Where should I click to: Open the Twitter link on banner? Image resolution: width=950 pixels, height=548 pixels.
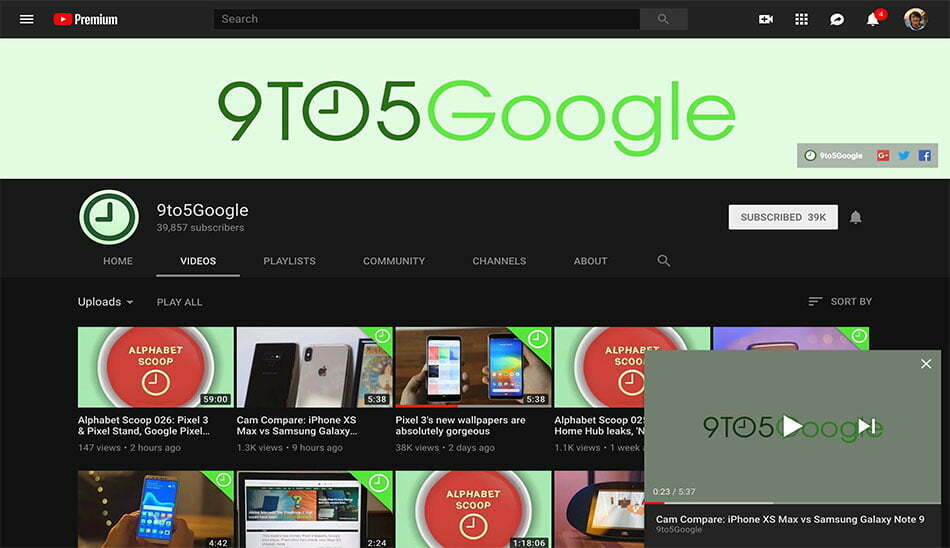[x=904, y=156]
